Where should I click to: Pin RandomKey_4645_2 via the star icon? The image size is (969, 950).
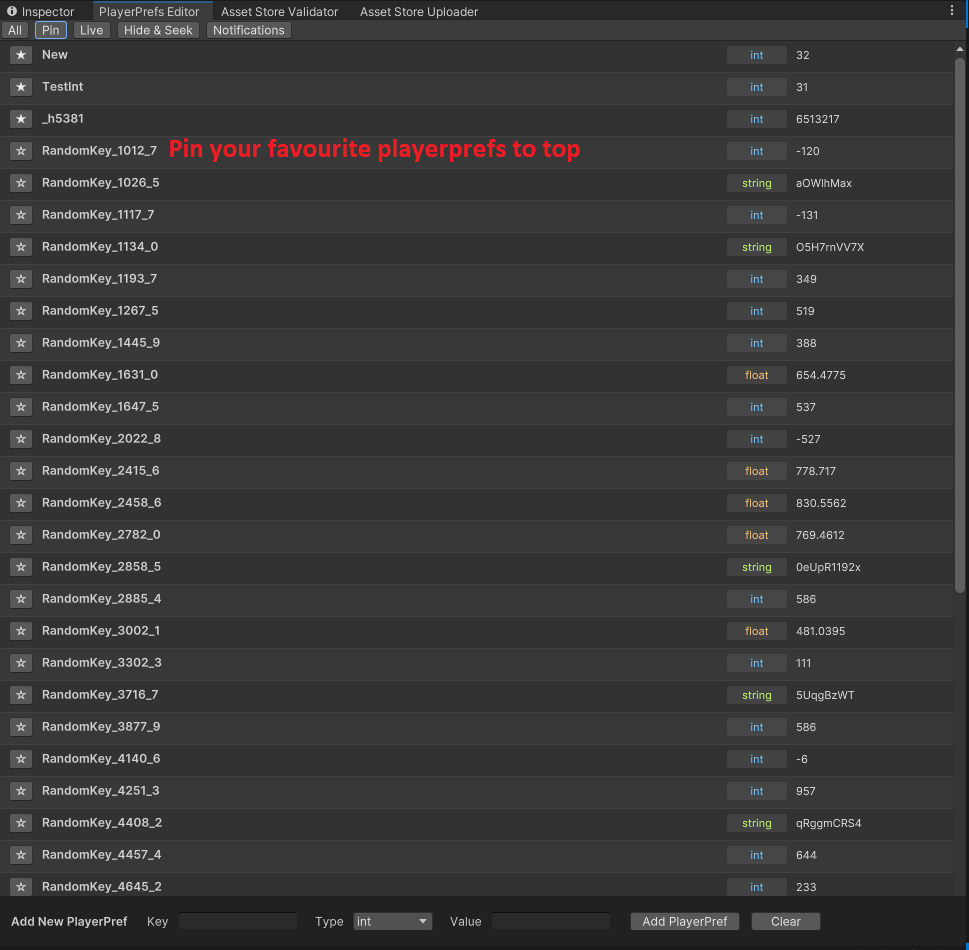(20, 887)
